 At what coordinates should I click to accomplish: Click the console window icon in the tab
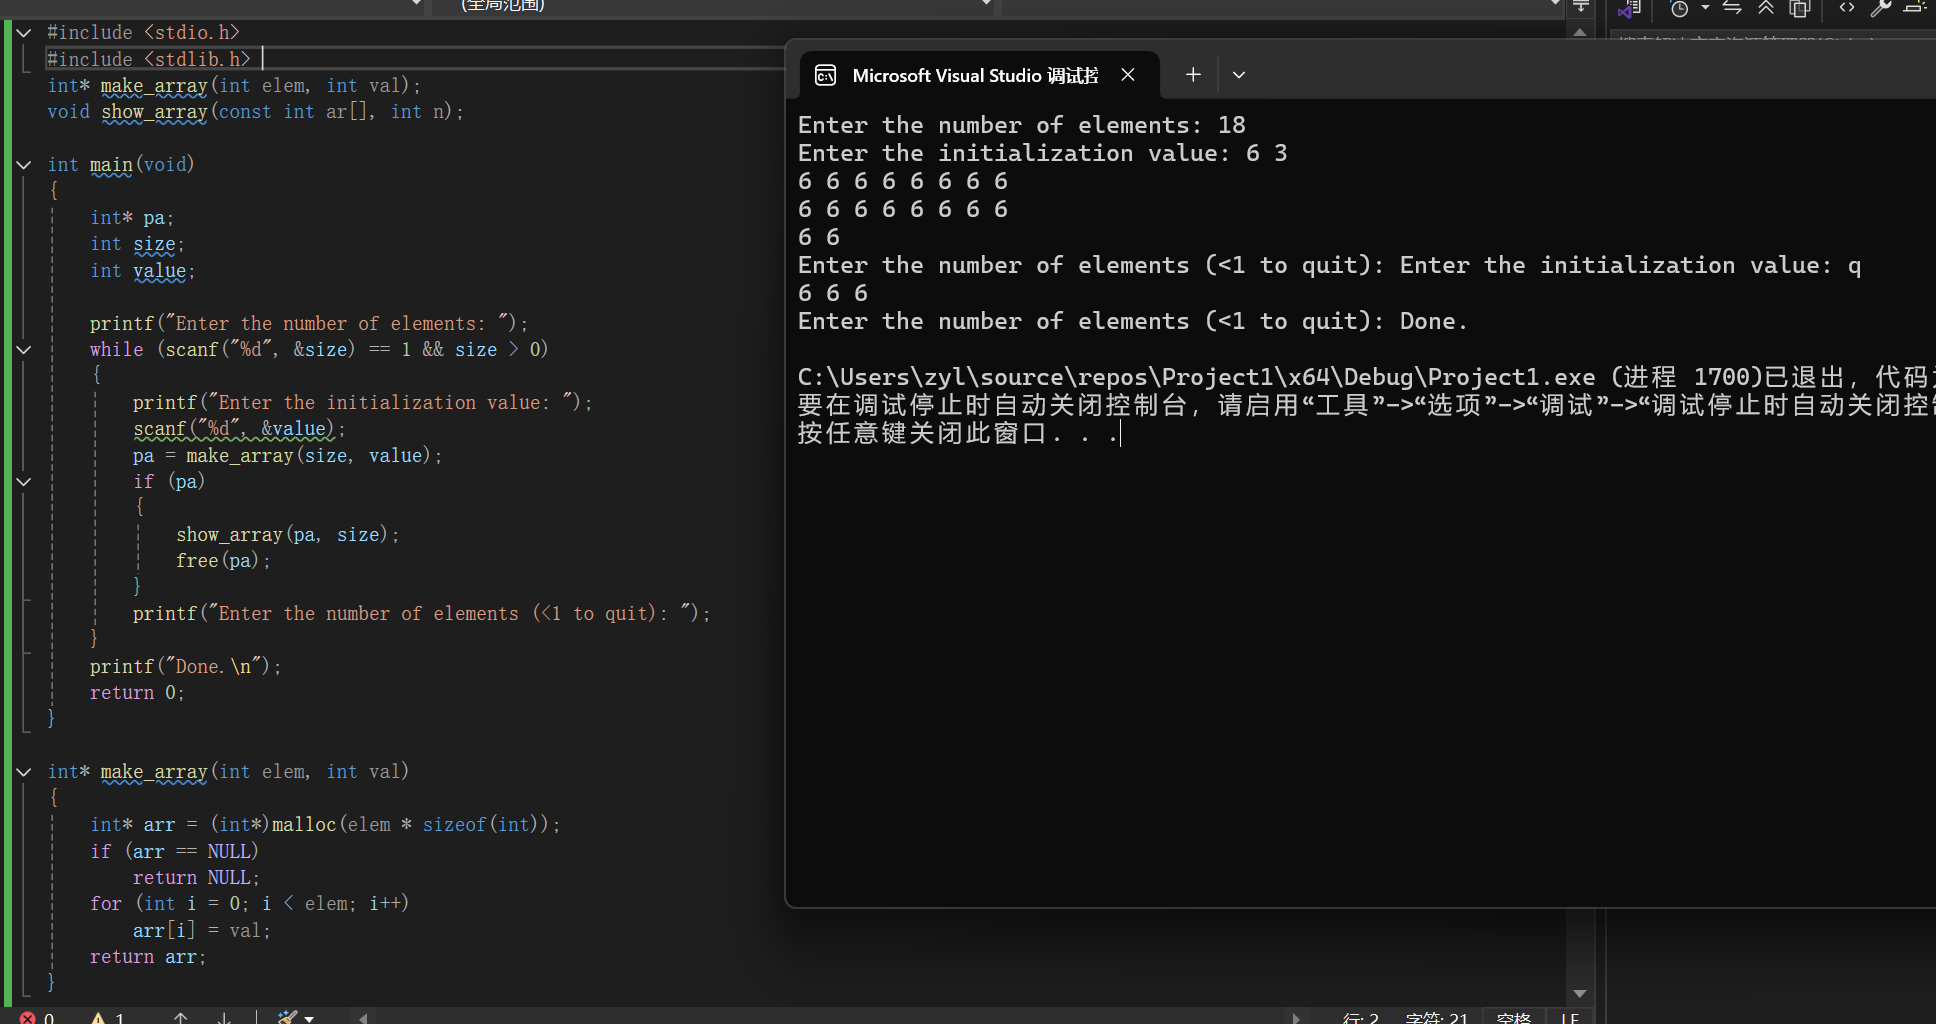826,75
